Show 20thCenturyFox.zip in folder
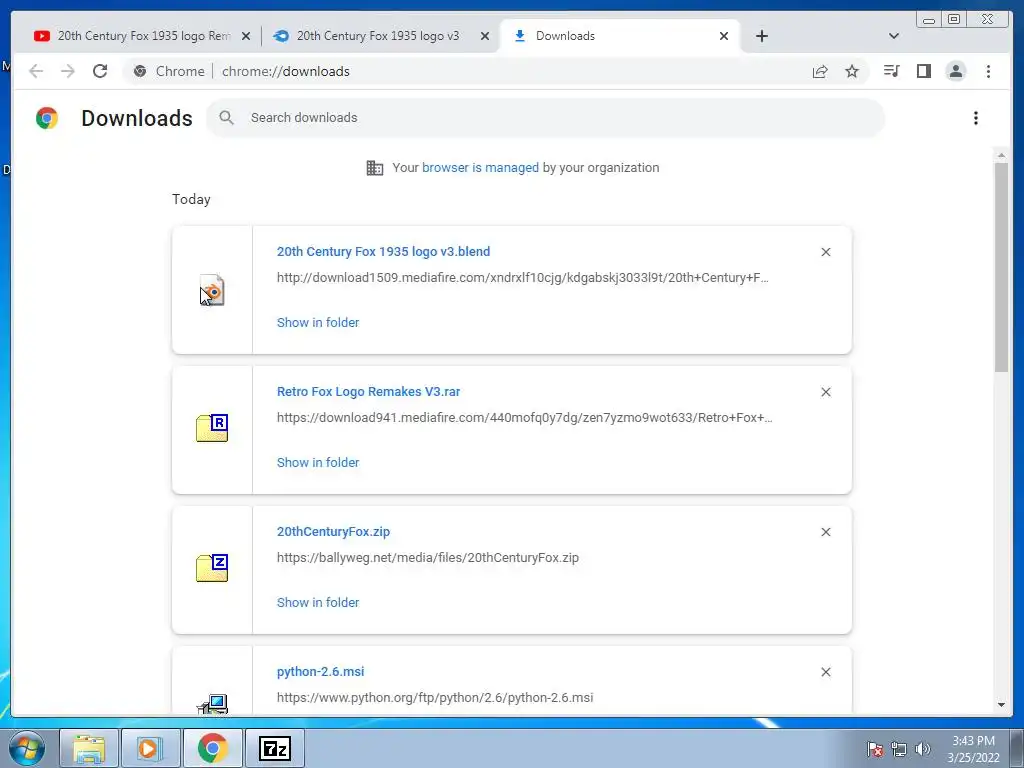 tap(318, 602)
